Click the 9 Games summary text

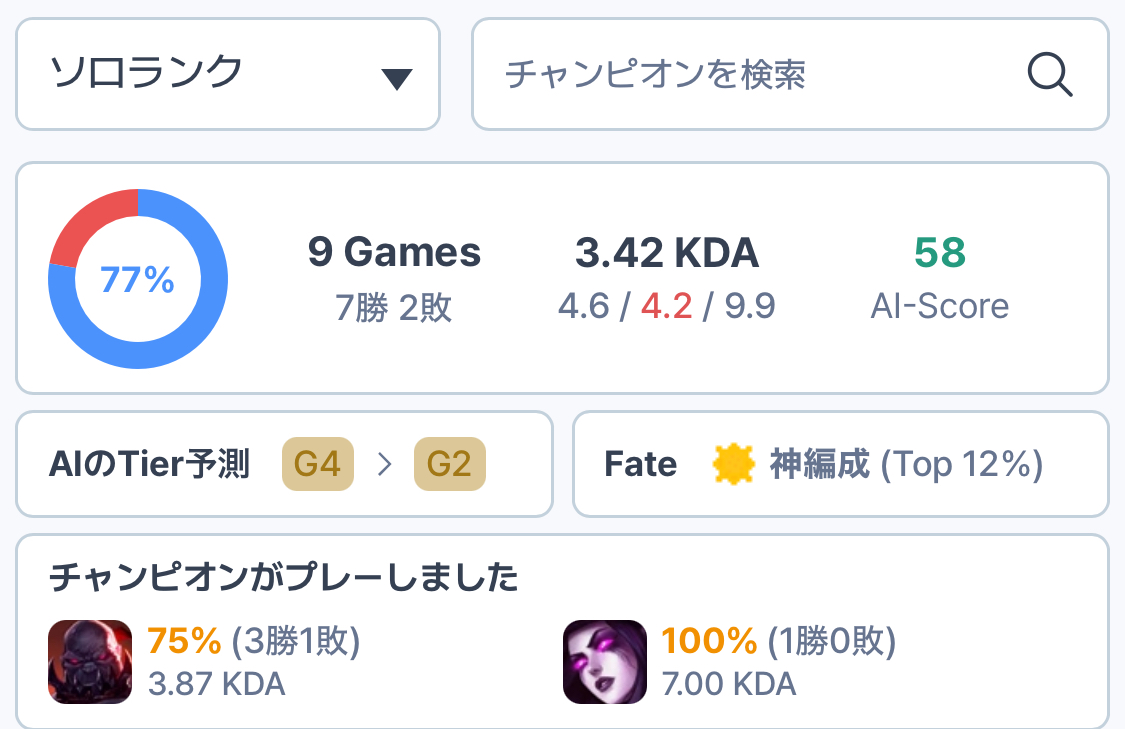pos(394,254)
